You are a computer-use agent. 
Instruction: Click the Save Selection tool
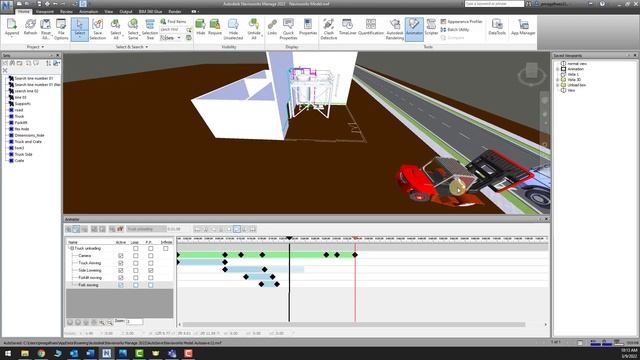98,29
